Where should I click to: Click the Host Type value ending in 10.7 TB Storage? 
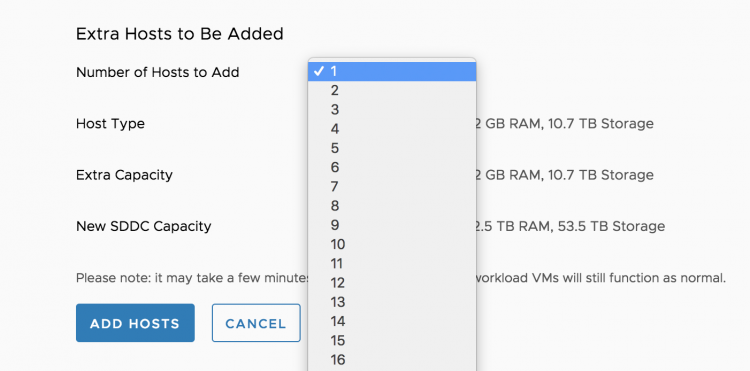564,124
